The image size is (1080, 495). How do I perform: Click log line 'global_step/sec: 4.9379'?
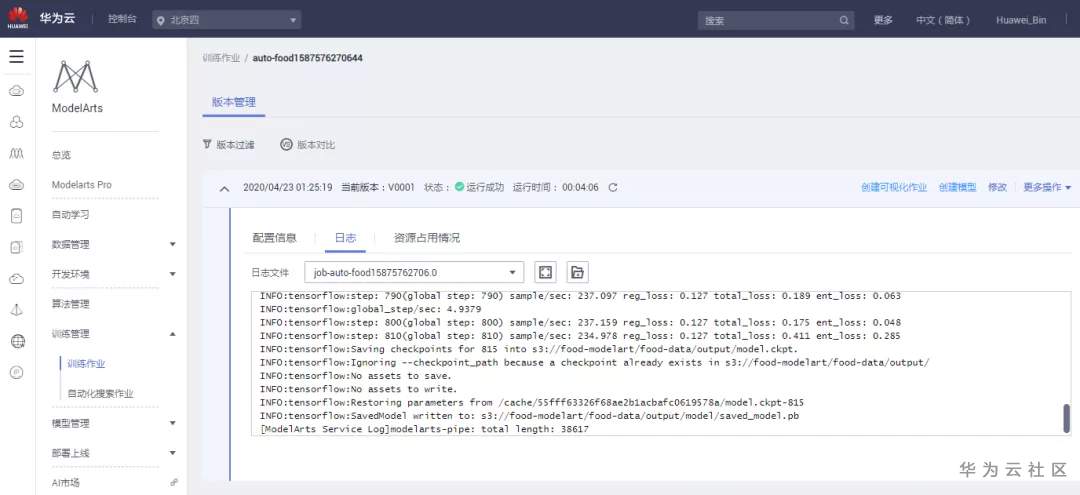pos(370,309)
